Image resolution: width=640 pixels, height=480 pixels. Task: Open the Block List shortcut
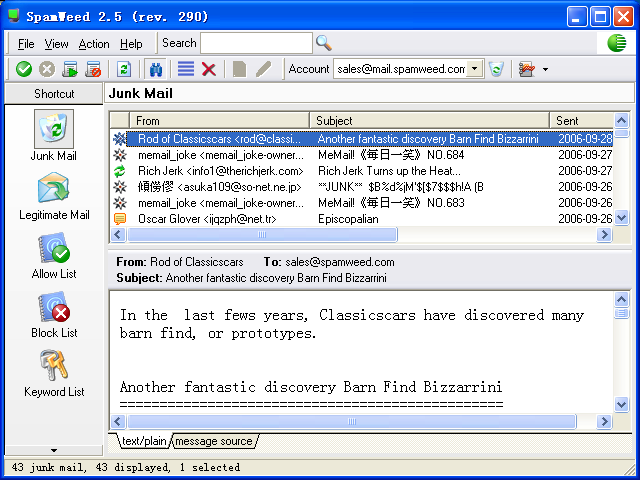(53, 315)
